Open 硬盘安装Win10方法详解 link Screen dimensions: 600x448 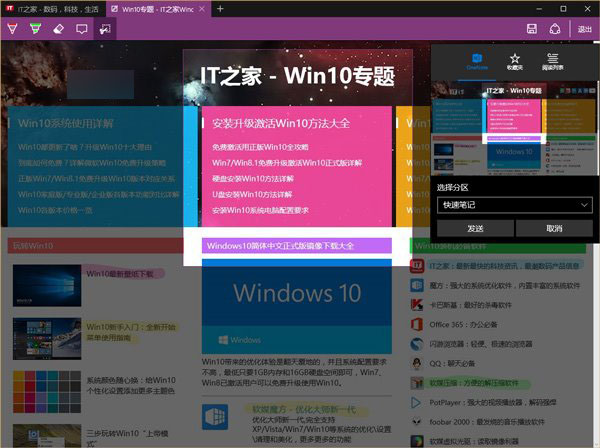point(253,179)
